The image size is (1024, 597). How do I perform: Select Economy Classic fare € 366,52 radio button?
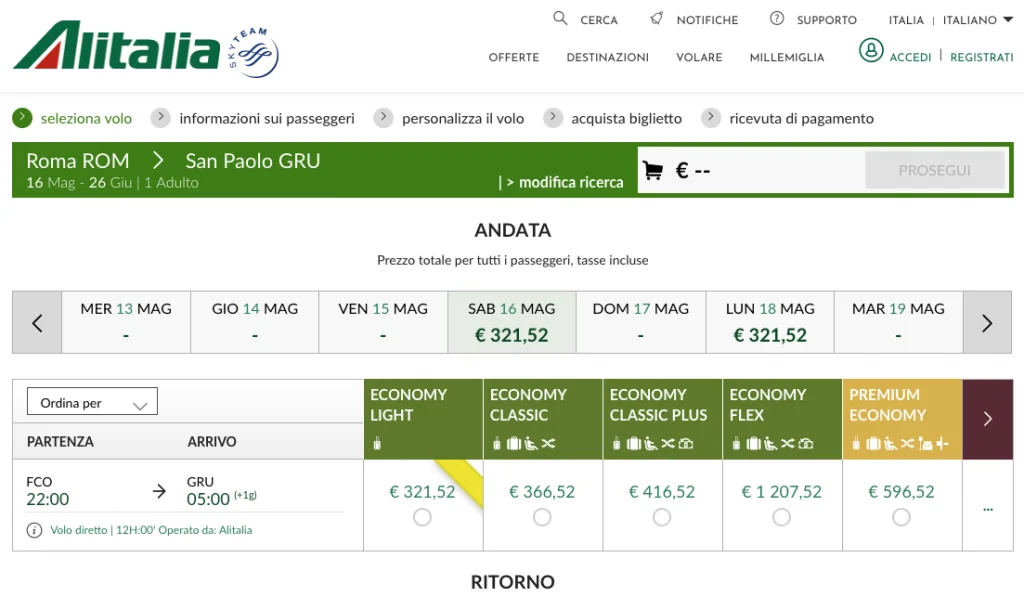click(542, 517)
